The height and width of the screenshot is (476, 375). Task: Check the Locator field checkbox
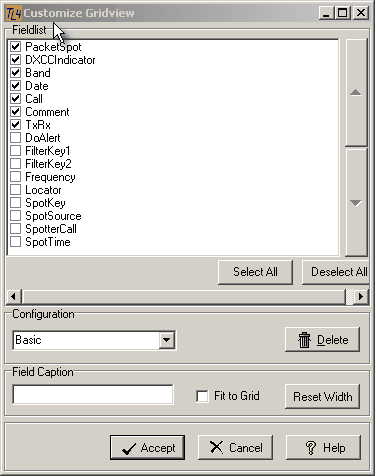click(x=15, y=190)
